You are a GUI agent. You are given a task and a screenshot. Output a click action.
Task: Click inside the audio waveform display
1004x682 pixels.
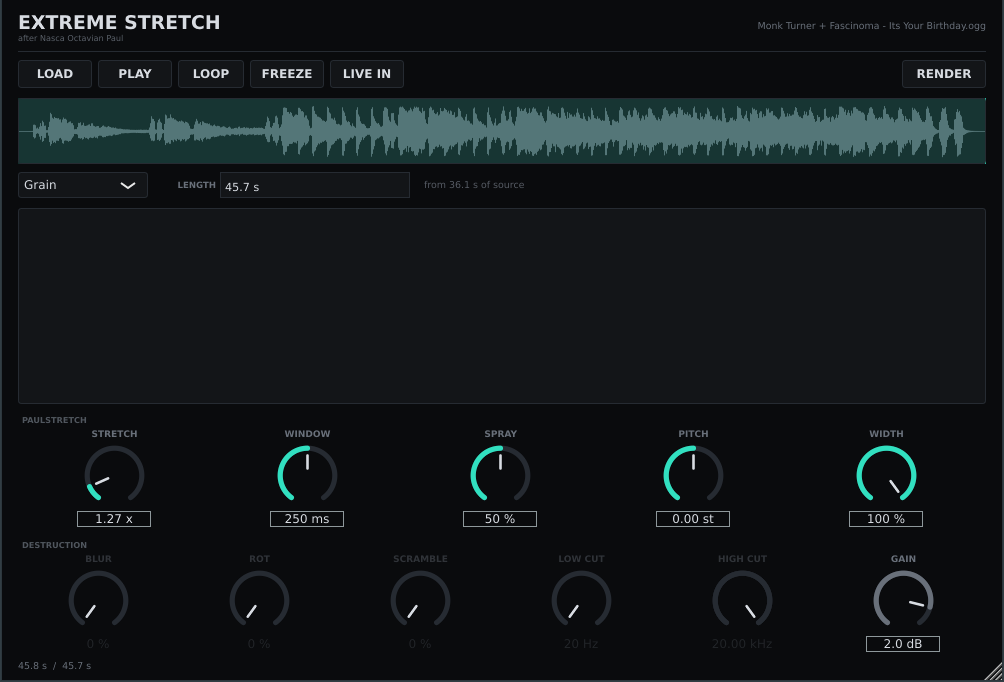pos(502,131)
